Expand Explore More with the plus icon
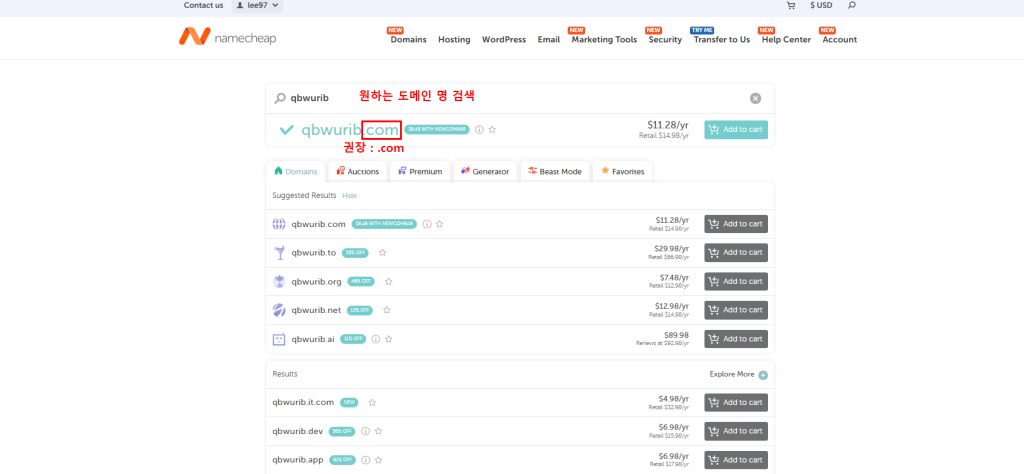The height and width of the screenshot is (474, 1024). coord(763,375)
